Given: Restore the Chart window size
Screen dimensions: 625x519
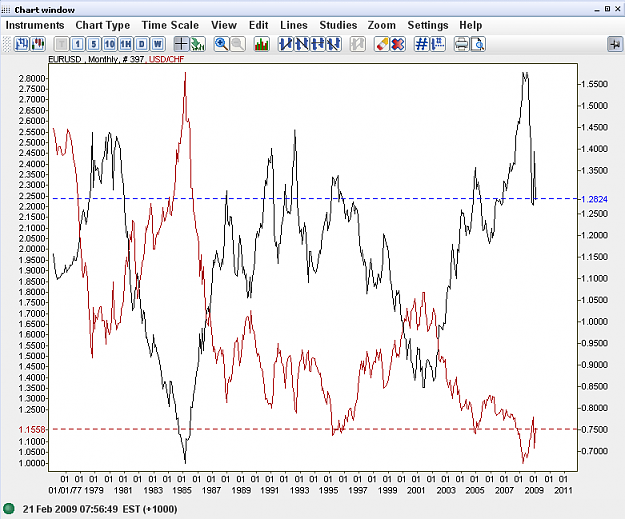Looking at the screenshot, I should click(607, 9).
